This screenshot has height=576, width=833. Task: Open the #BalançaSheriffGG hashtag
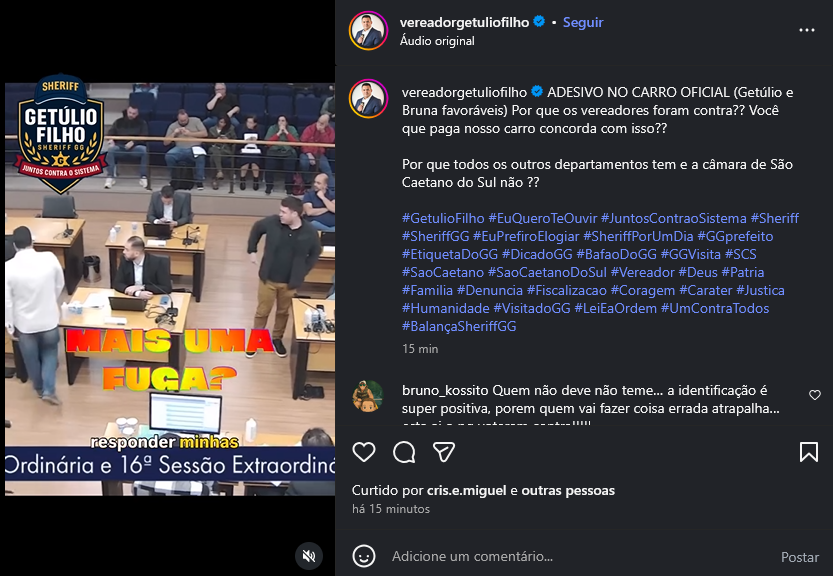pos(459,326)
